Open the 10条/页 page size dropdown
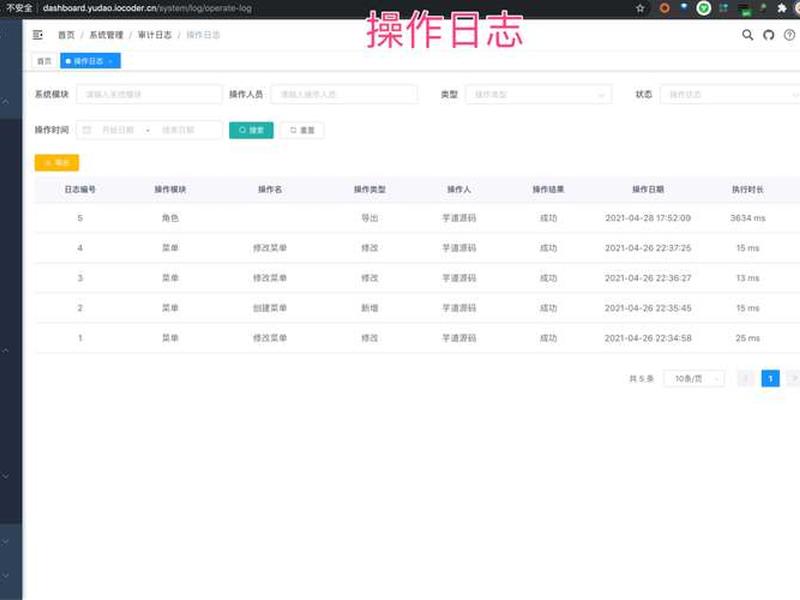The width and height of the screenshot is (800, 600). point(694,379)
